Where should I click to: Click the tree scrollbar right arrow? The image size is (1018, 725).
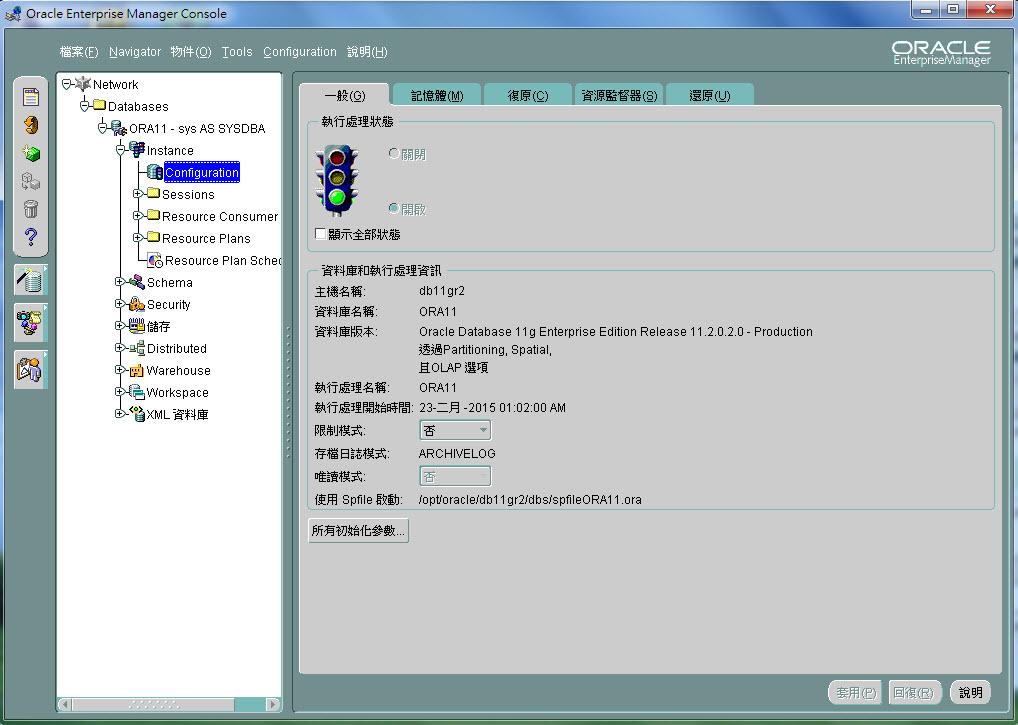point(273,704)
